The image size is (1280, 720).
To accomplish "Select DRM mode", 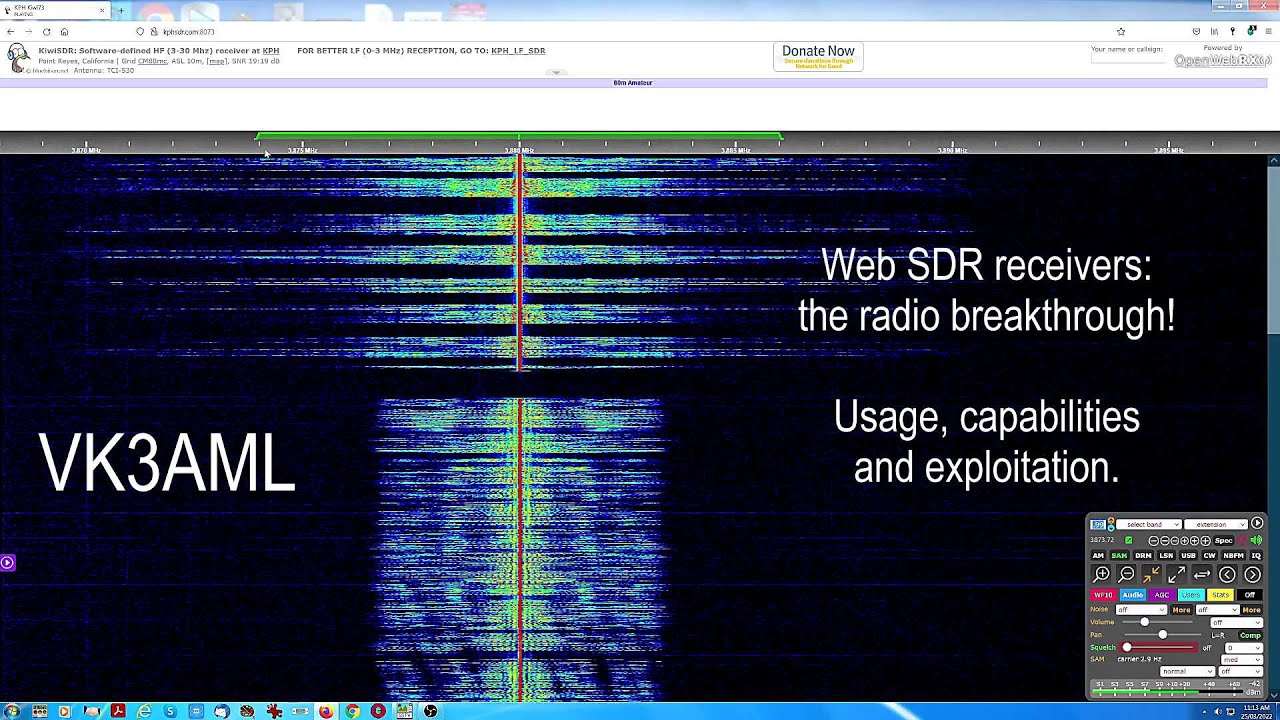I will [x=1143, y=556].
